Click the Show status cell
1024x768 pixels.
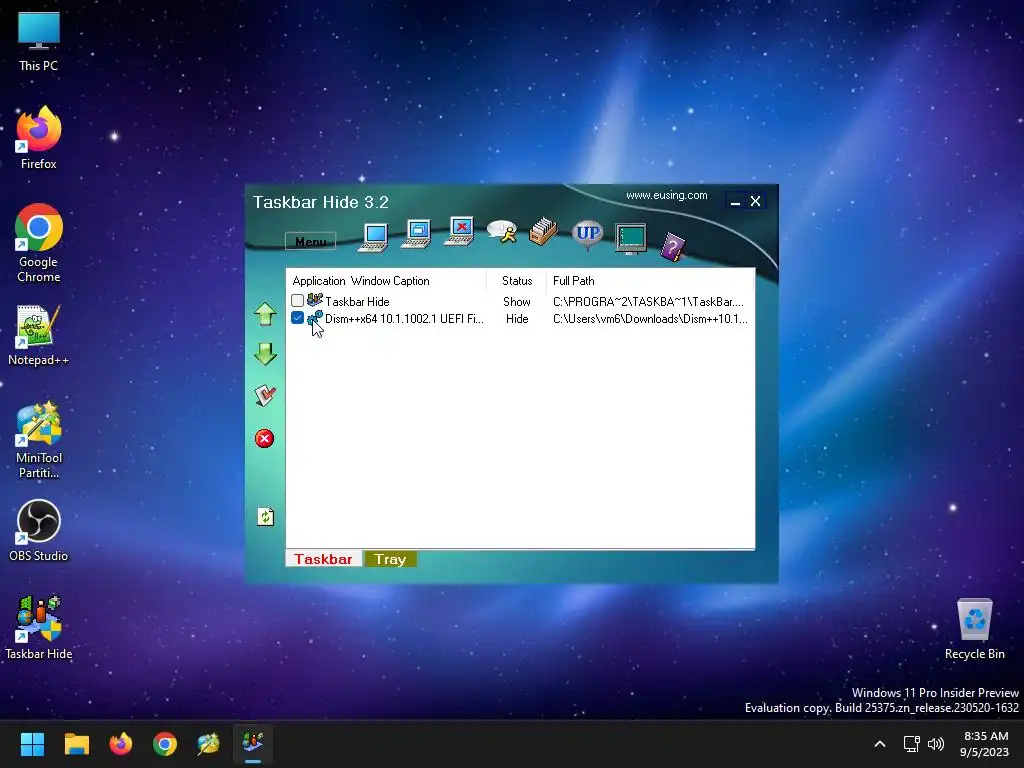click(x=517, y=302)
